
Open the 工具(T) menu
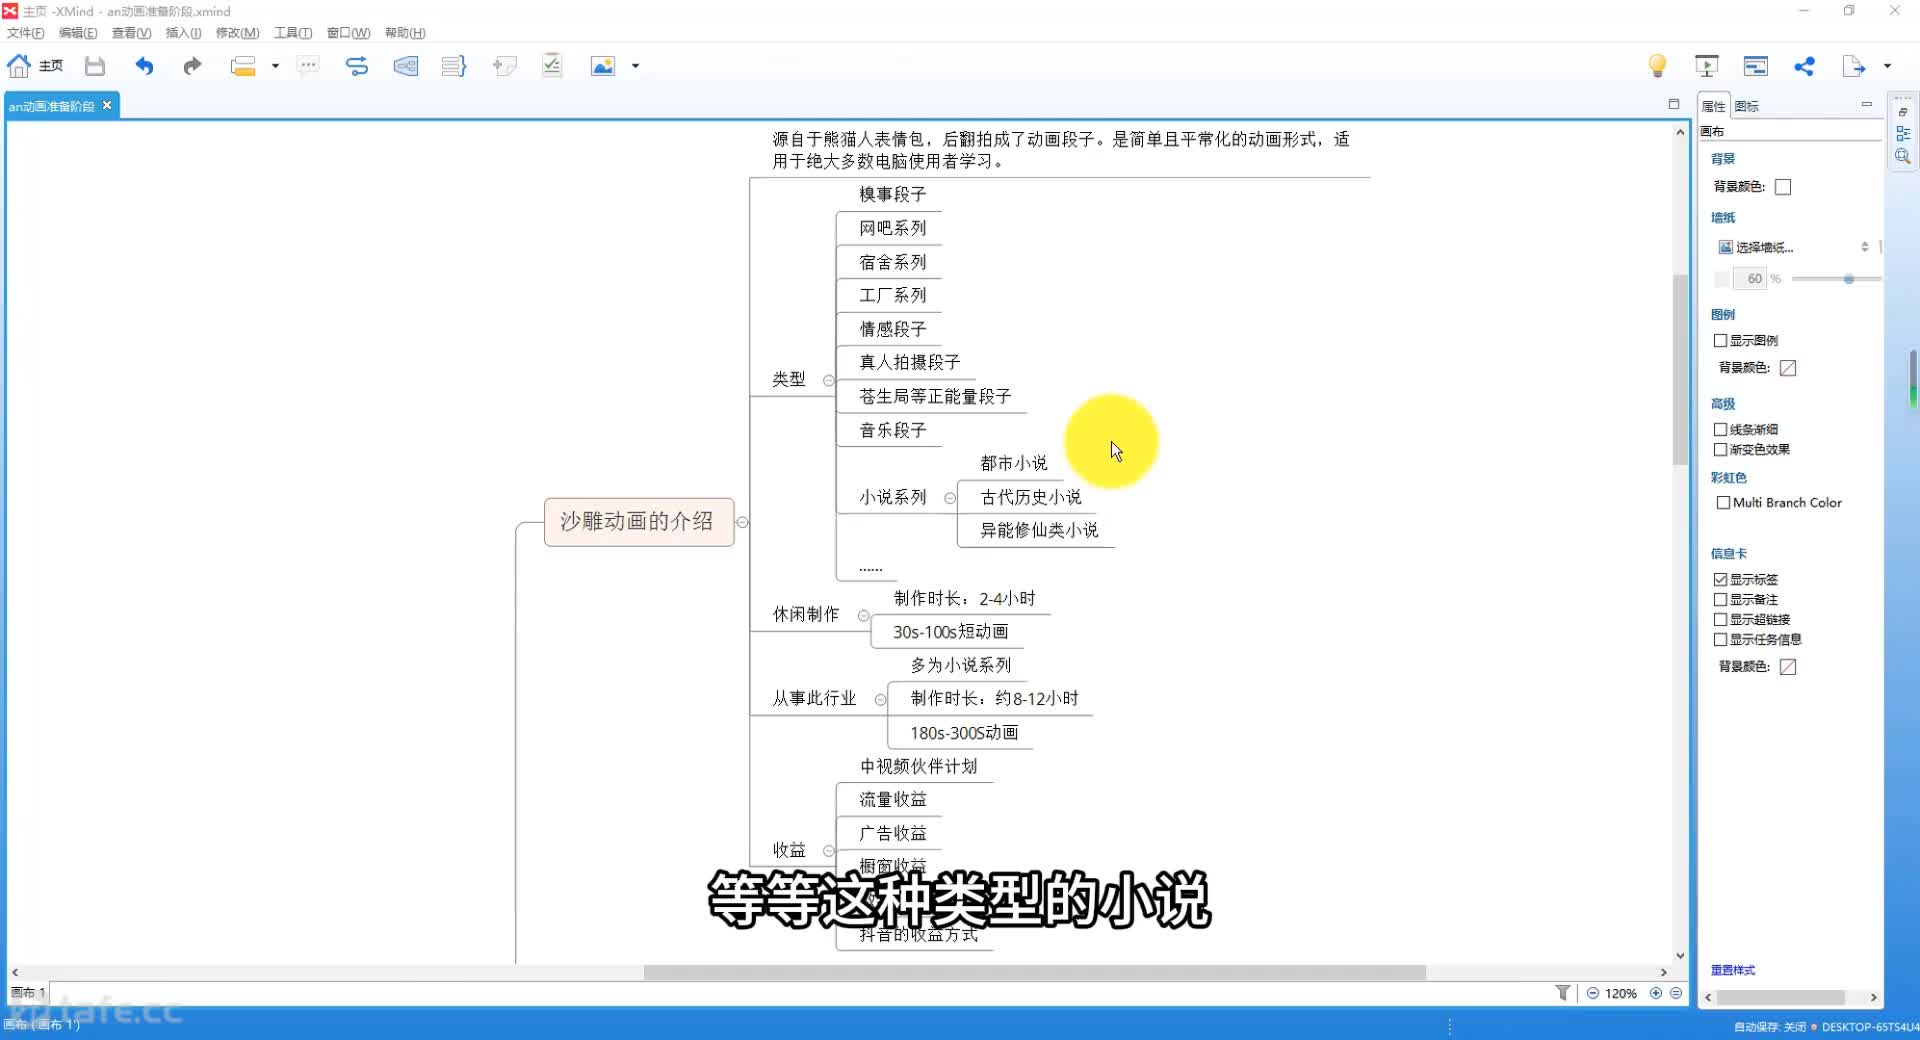(293, 33)
